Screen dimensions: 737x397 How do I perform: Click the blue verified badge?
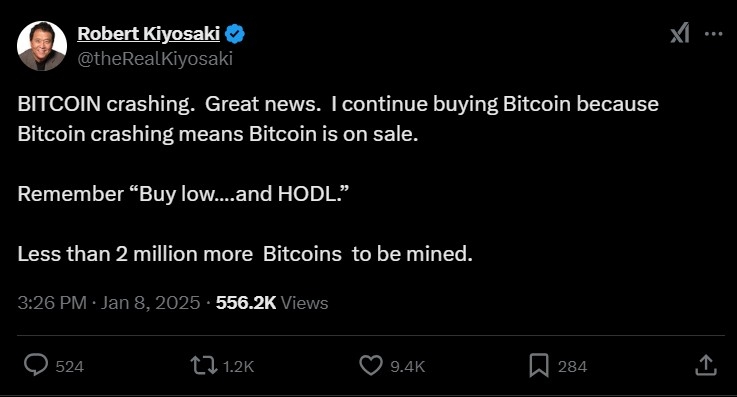click(235, 34)
